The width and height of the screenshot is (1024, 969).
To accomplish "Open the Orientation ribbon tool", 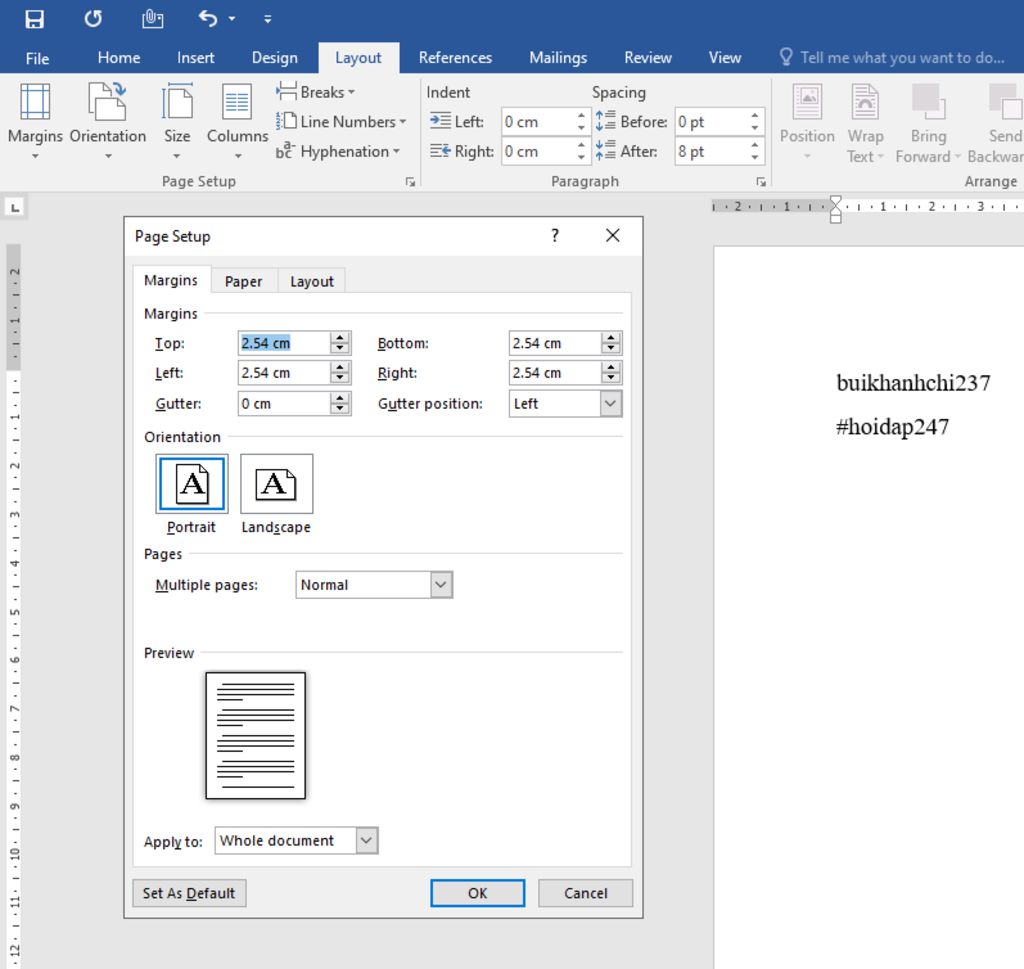I will [108, 122].
